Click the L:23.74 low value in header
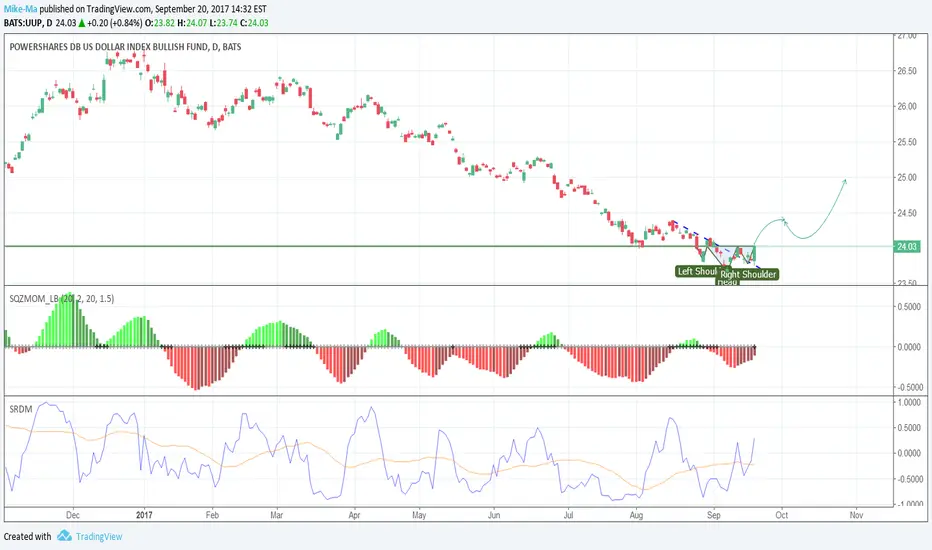The width and height of the screenshot is (932, 550). [x=224, y=23]
